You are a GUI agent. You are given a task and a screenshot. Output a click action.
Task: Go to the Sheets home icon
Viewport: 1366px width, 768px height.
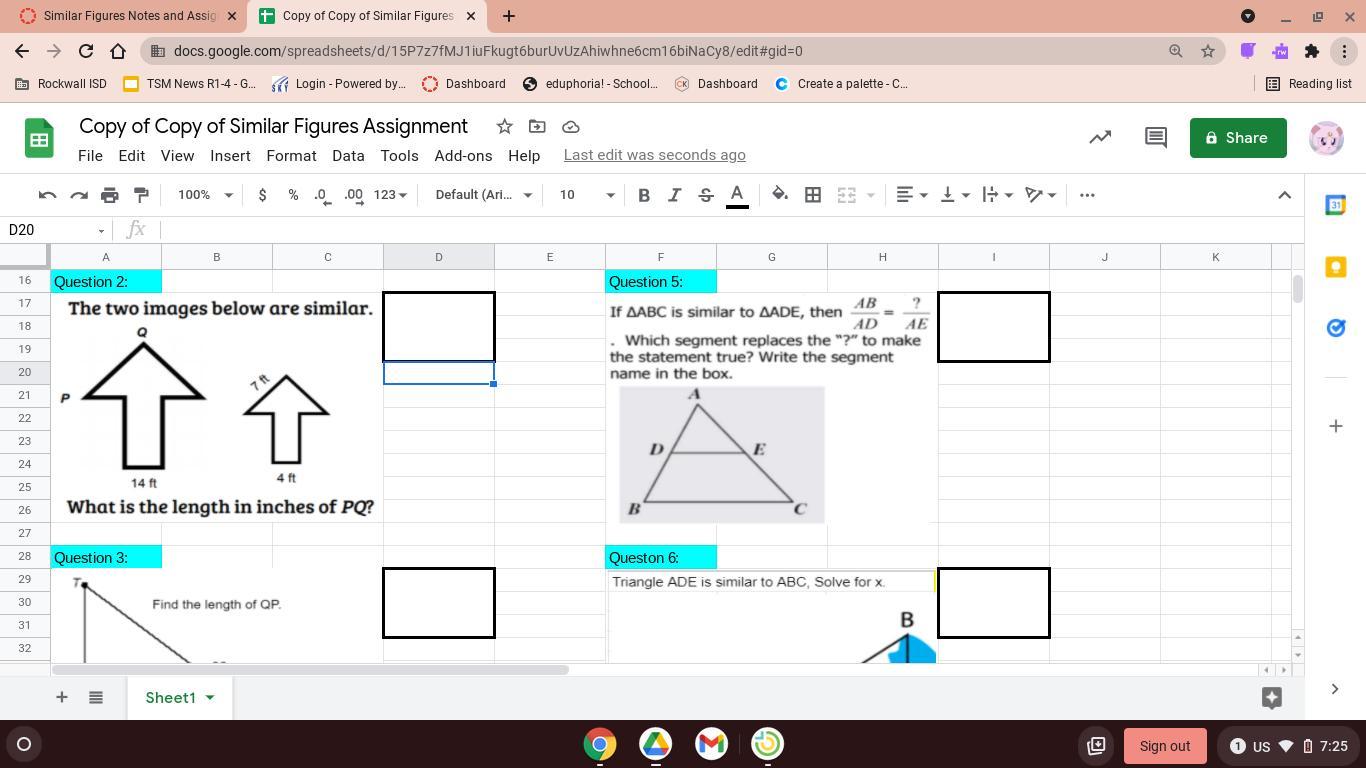pyautogui.click(x=39, y=139)
